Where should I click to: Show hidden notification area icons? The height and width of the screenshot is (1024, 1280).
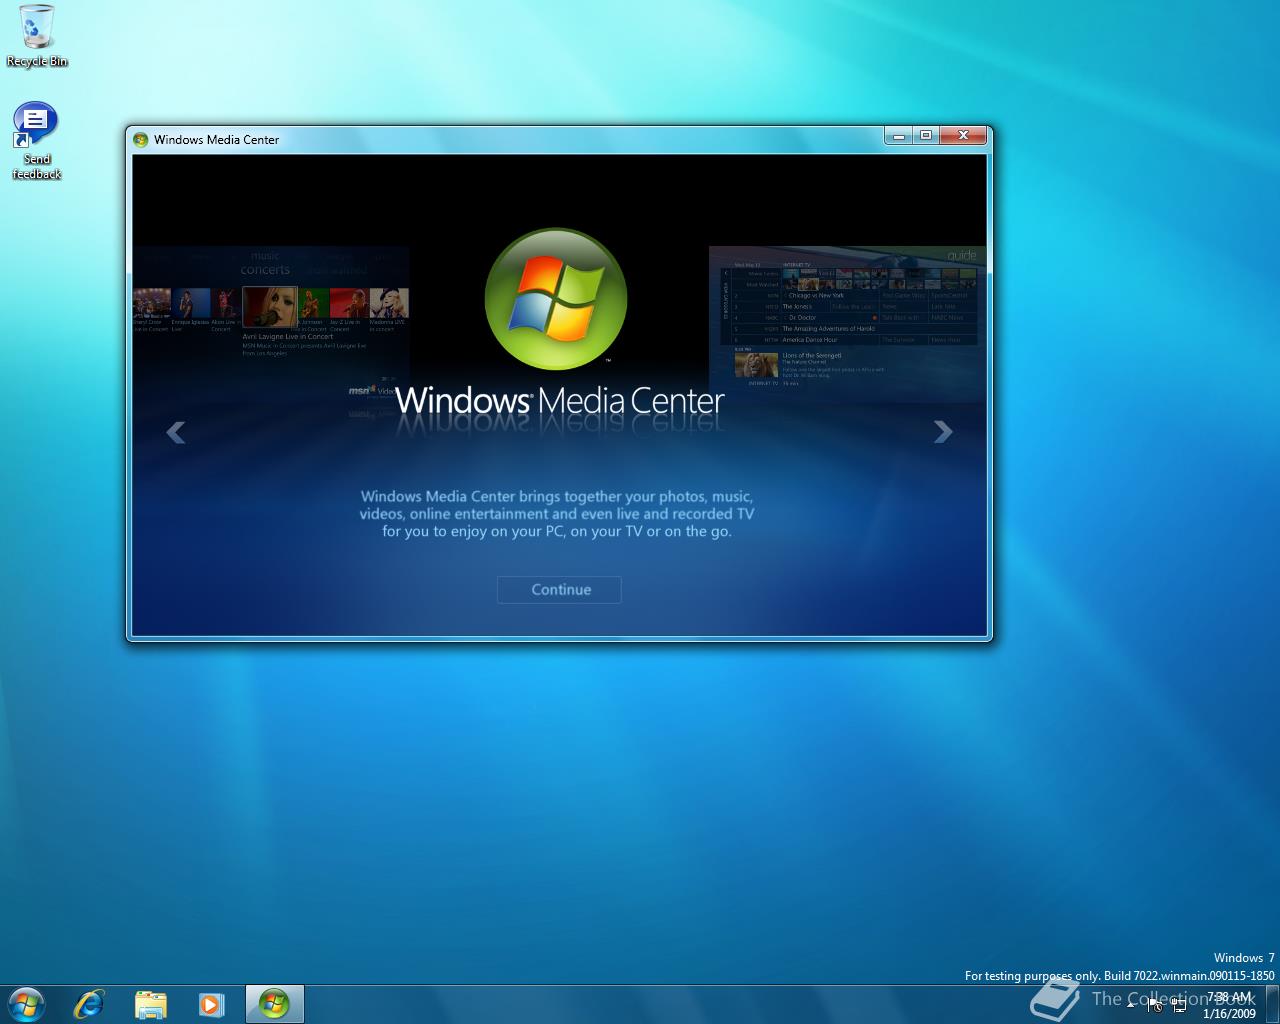click(1131, 1005)
